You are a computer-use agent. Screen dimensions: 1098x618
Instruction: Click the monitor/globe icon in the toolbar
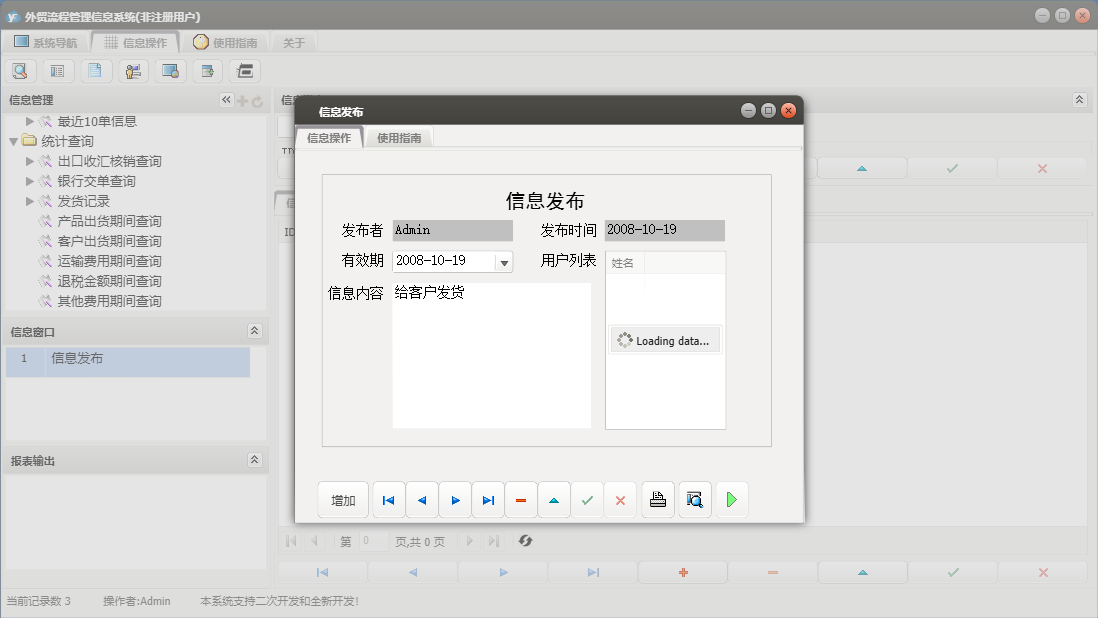coord(168,70)
